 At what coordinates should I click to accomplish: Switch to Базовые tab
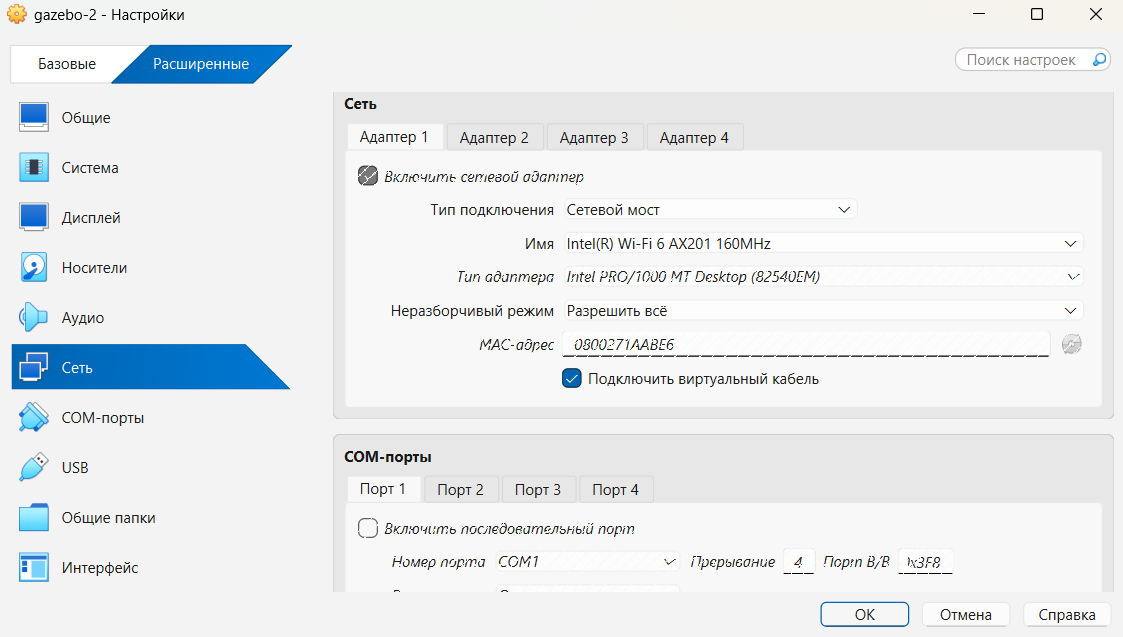(x=67, y=64)
